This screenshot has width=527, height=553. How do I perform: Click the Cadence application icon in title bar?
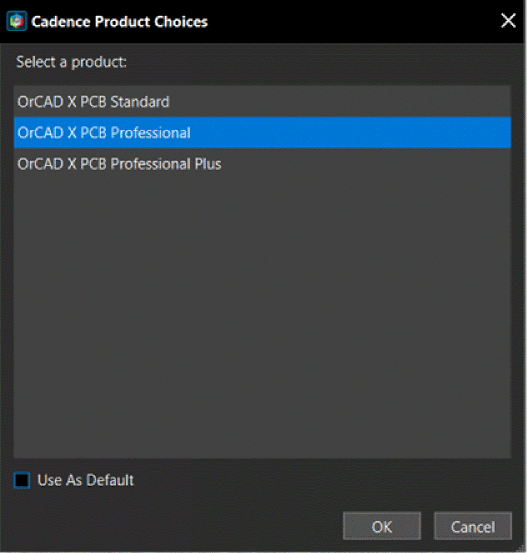click(17, 21)
